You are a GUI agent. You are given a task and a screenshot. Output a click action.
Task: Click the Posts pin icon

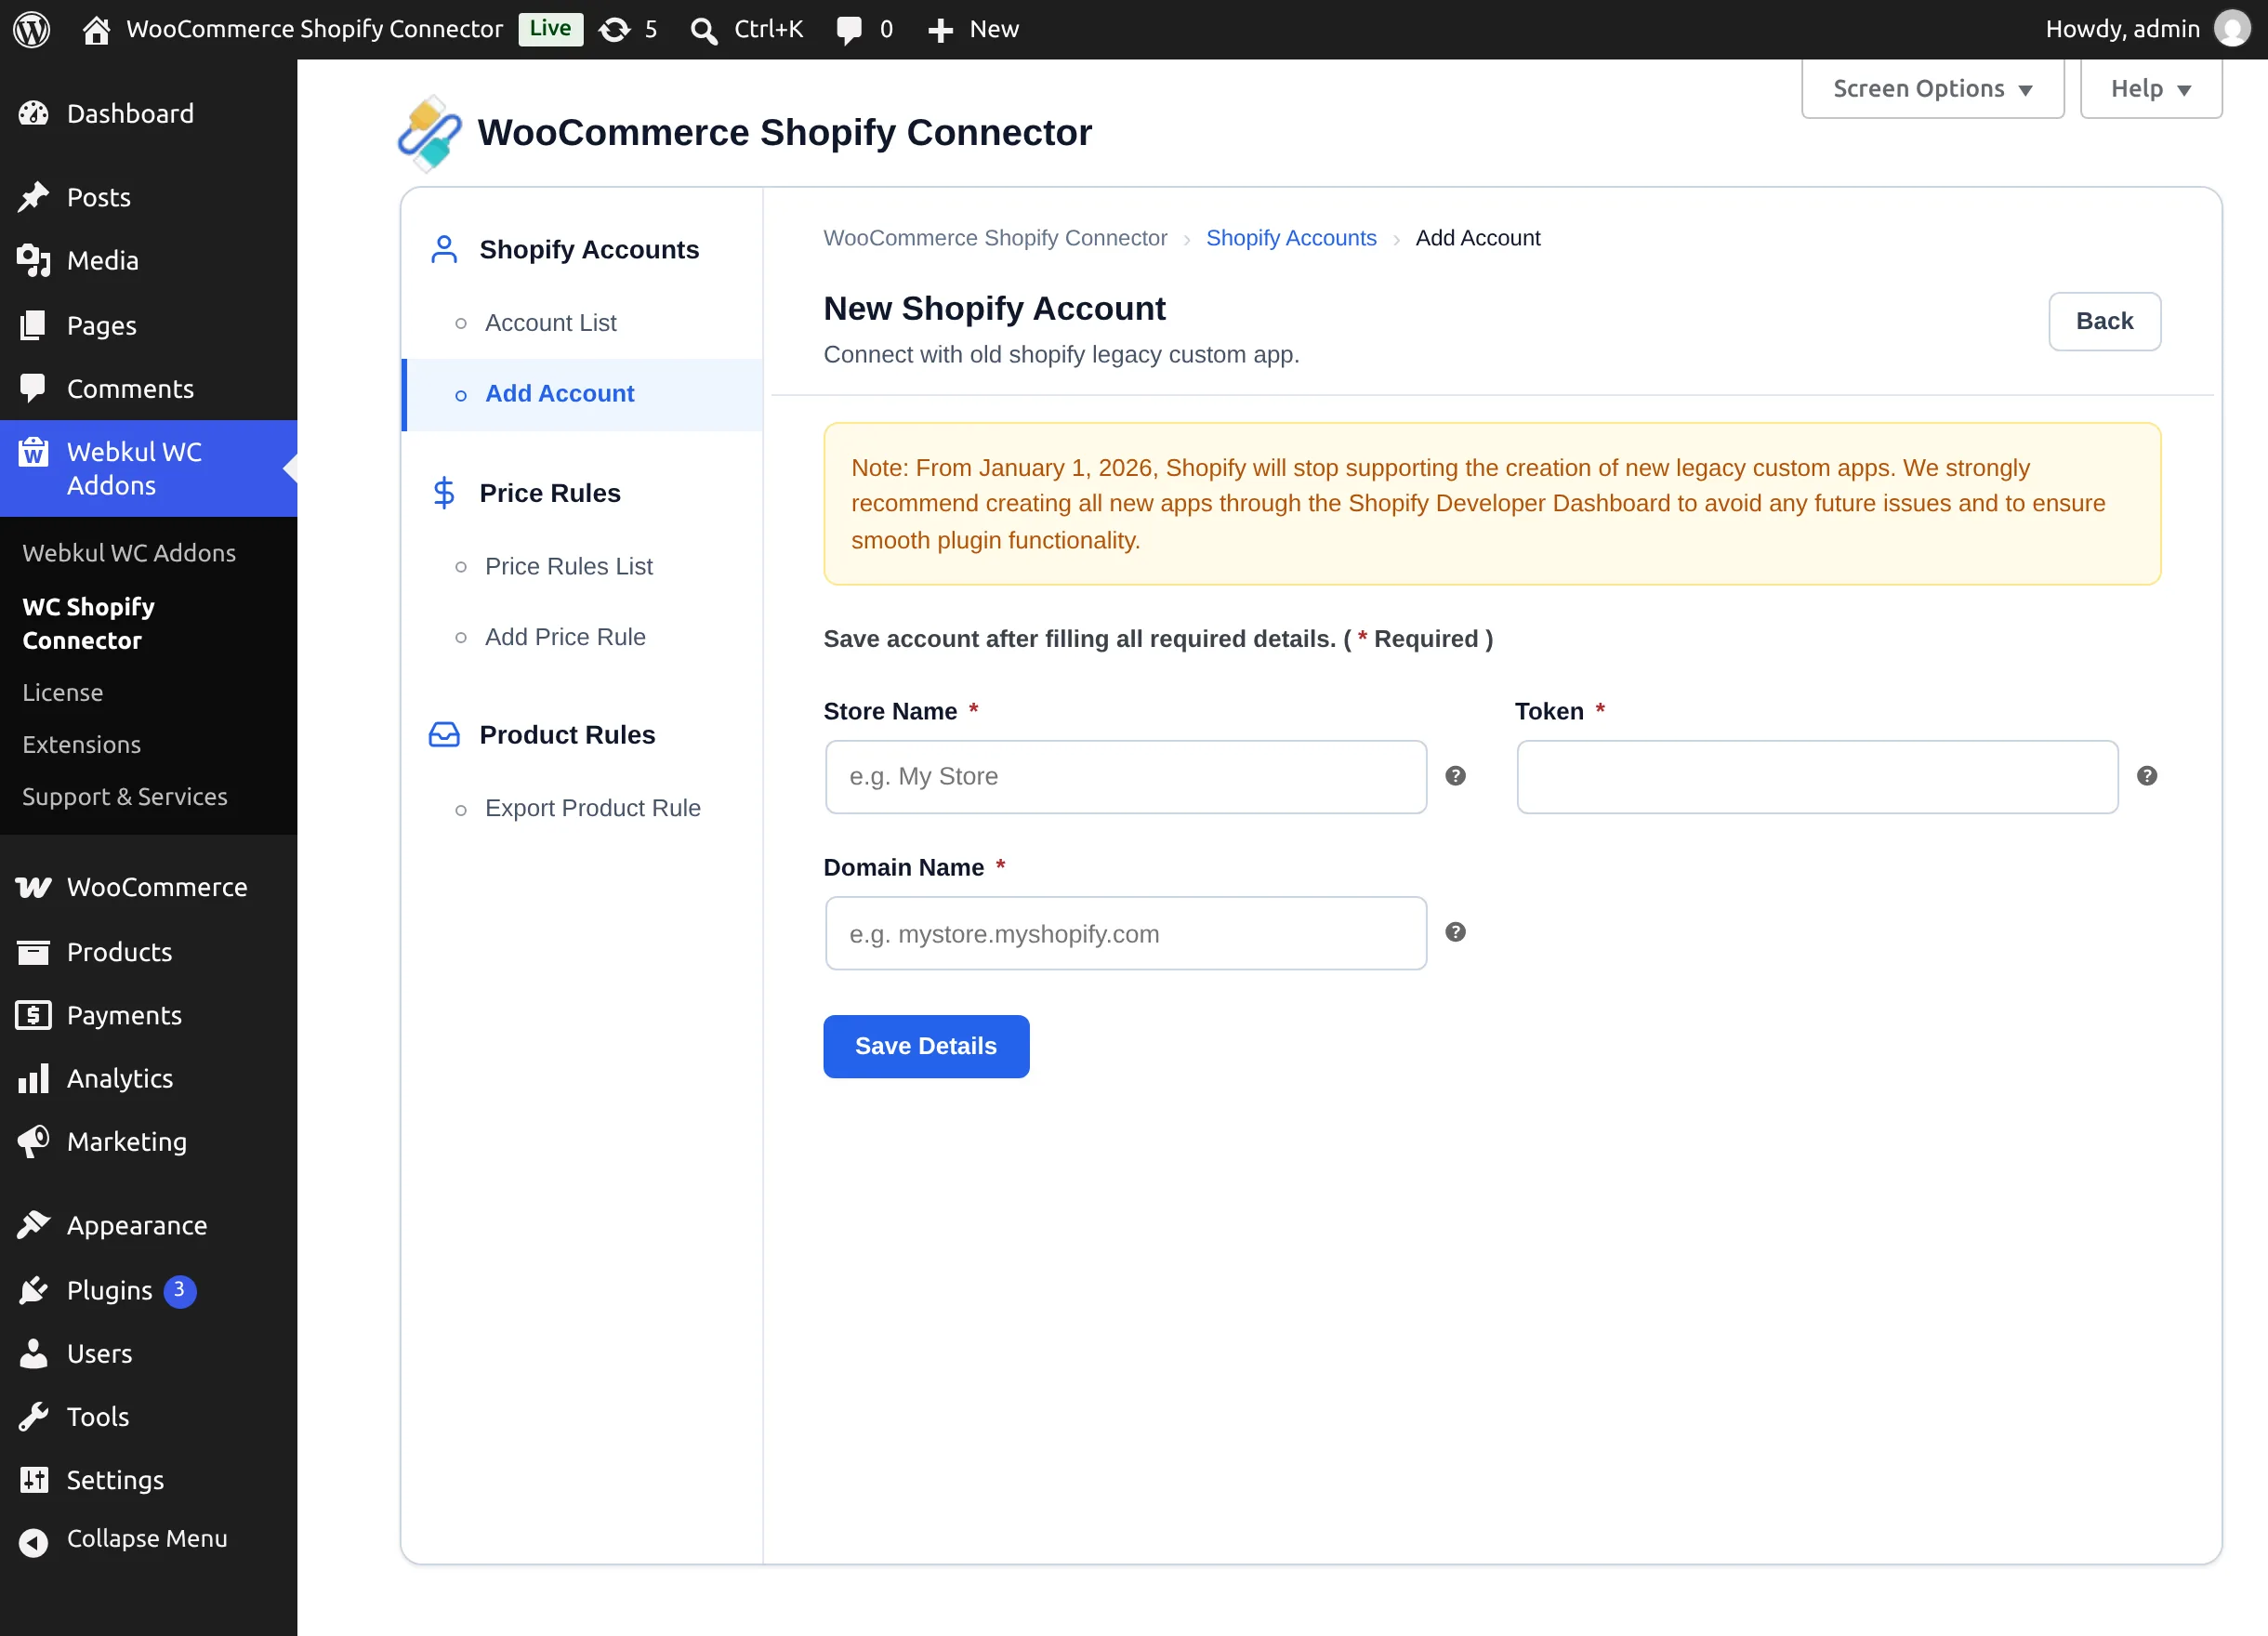click(33, 197)
